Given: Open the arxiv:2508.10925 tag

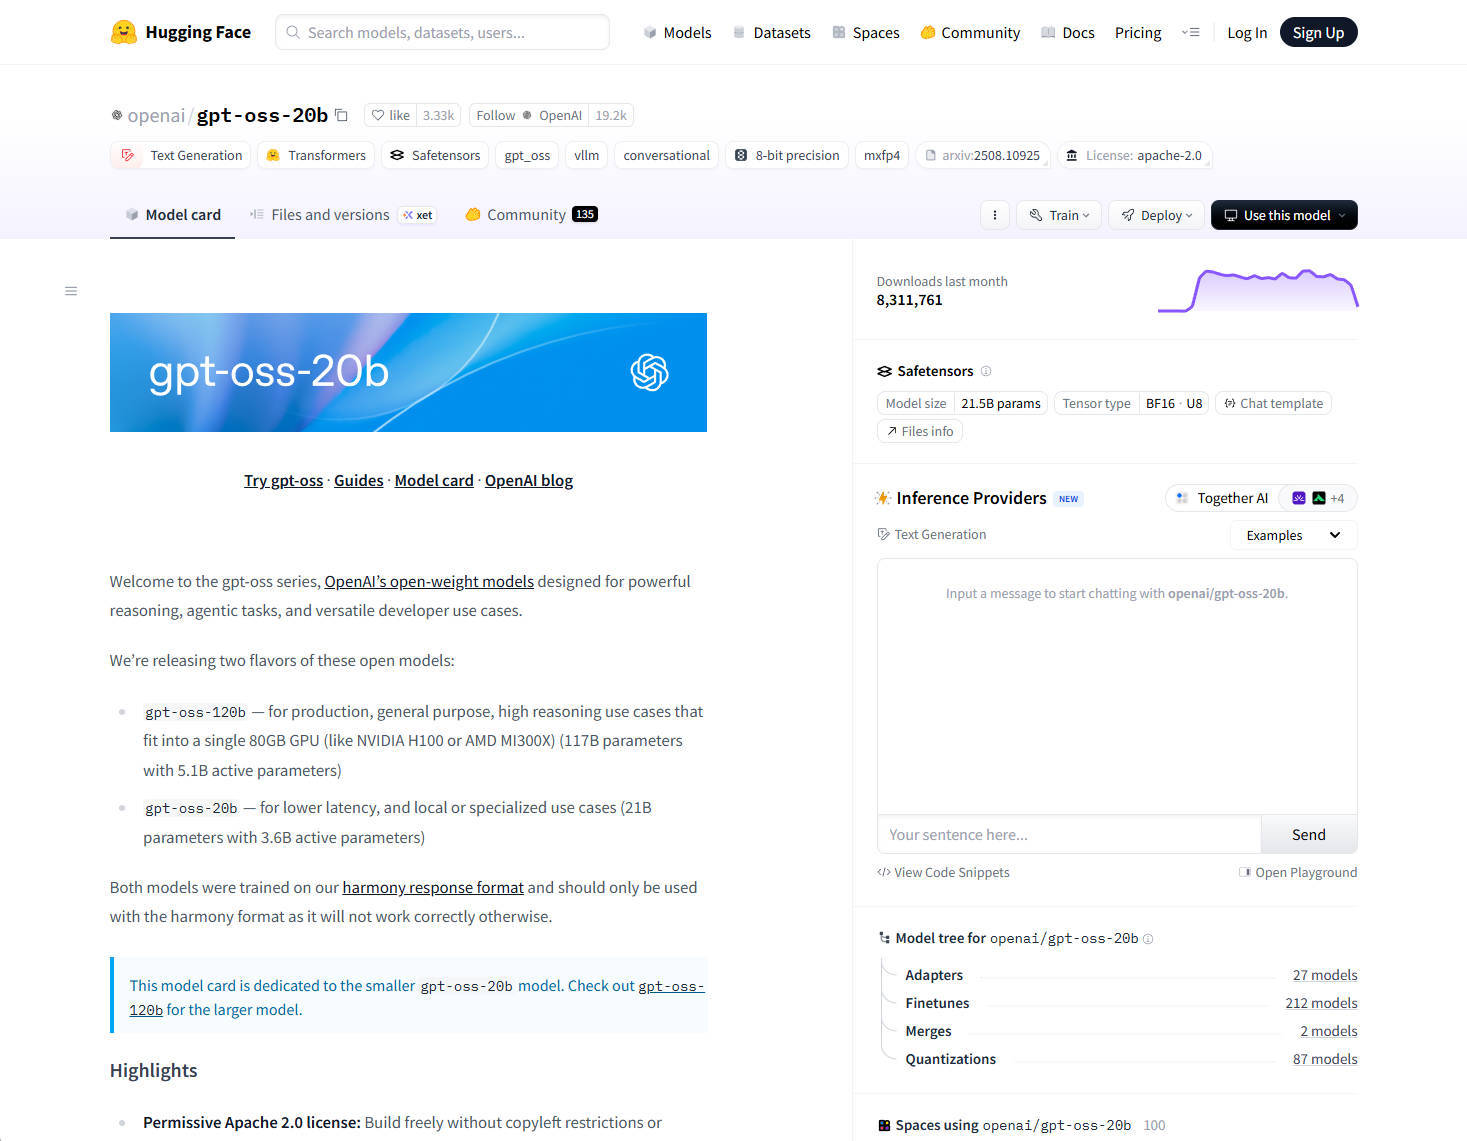Looking at the screenshot, I should (983, 155).
